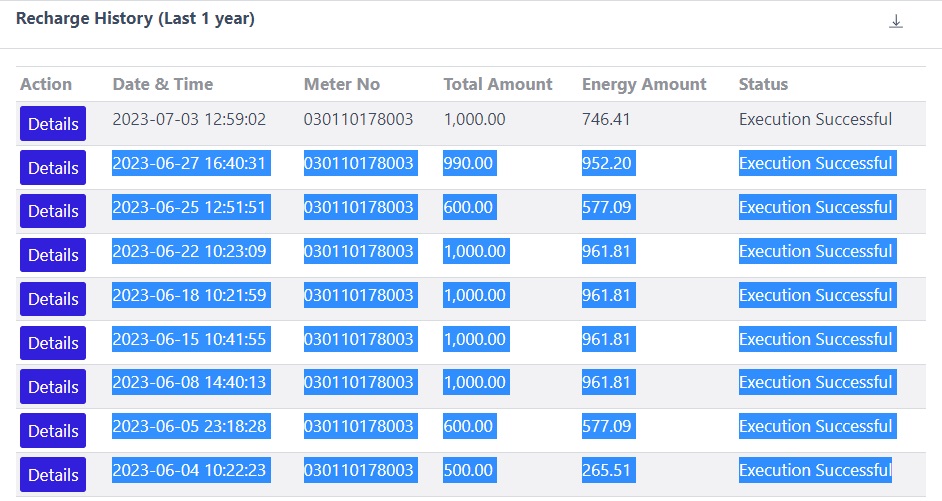This screenshot has width=942, height=501.
Task: Click the Status column header
Action: coord(763,84)
